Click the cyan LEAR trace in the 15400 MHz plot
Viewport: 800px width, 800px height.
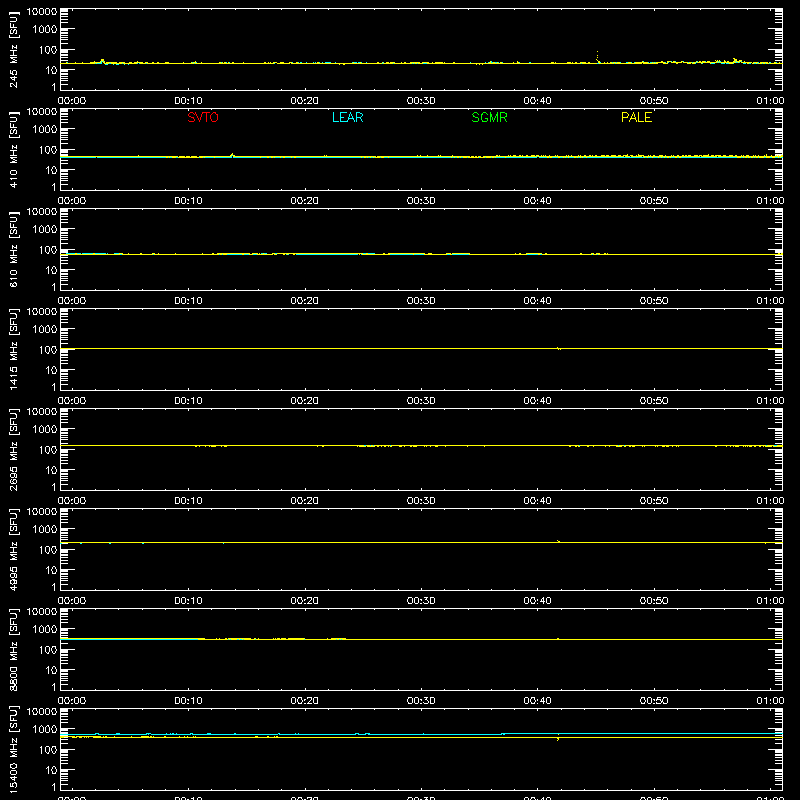tap(421, 734)
